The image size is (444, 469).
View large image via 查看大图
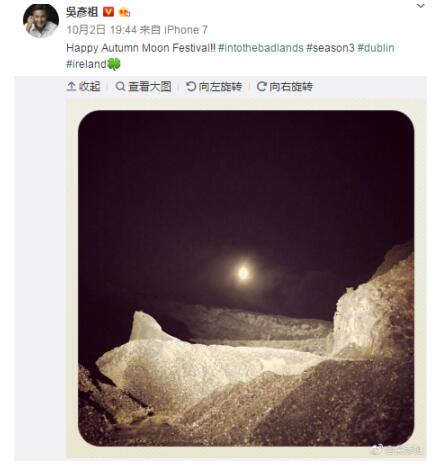(143, 87)
